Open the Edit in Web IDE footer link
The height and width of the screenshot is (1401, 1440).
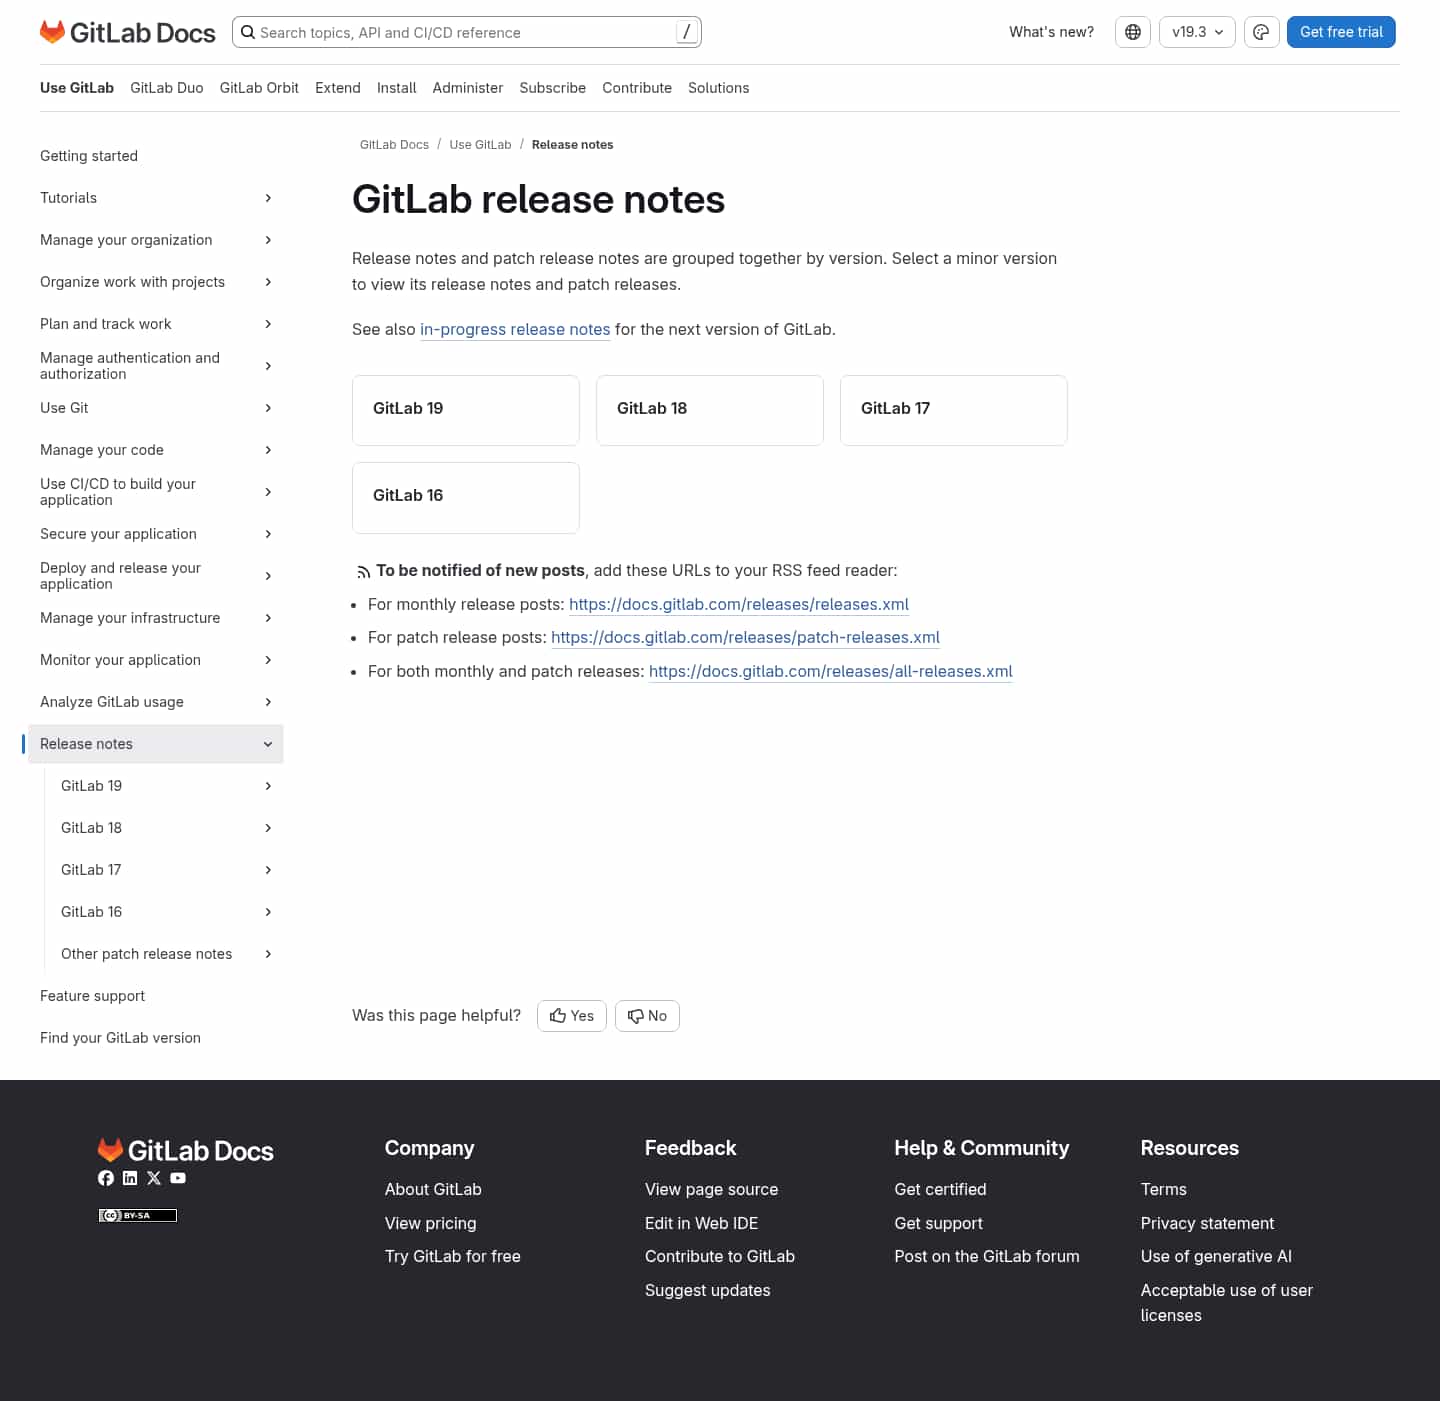pos(701,1223)
